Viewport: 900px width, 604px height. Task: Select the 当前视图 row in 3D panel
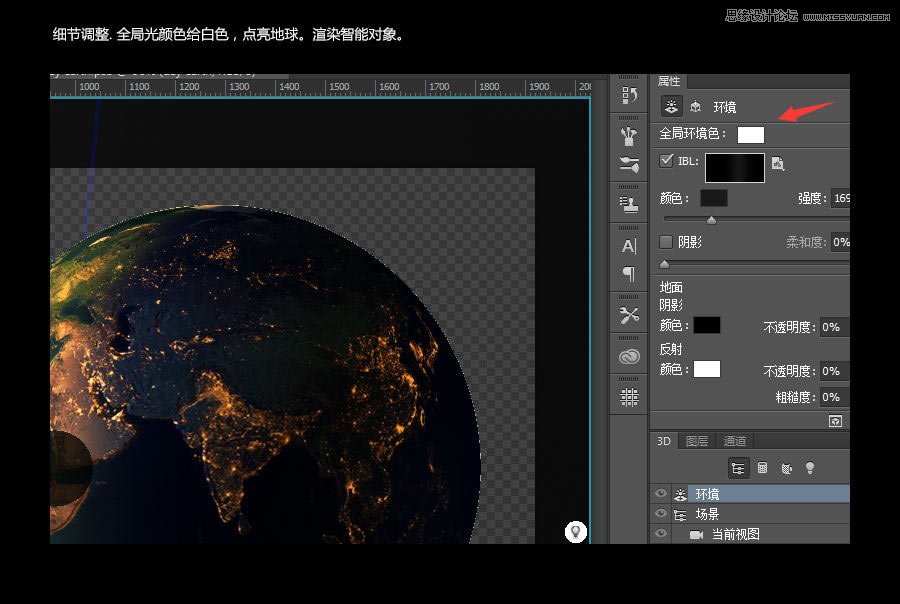tap(750, 535)
